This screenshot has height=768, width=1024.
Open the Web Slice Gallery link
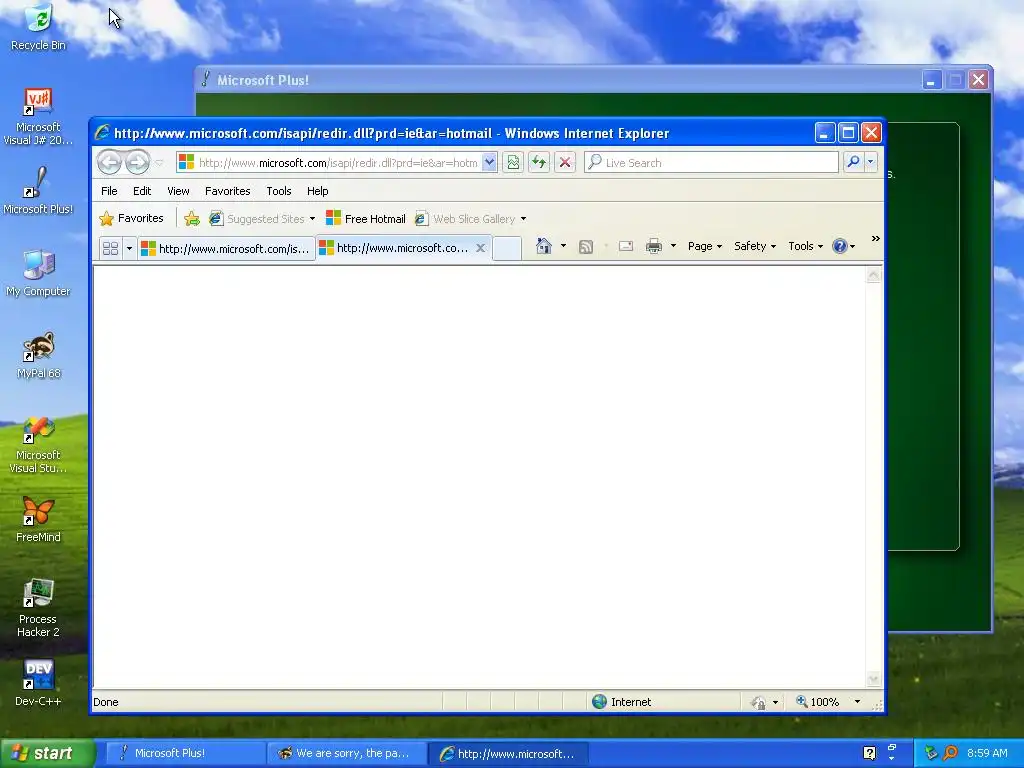pos(466,219)
